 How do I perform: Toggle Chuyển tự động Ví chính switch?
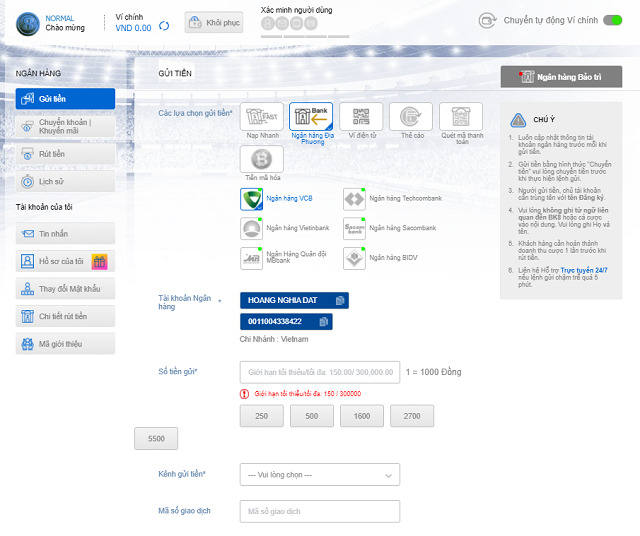point(613,20)
